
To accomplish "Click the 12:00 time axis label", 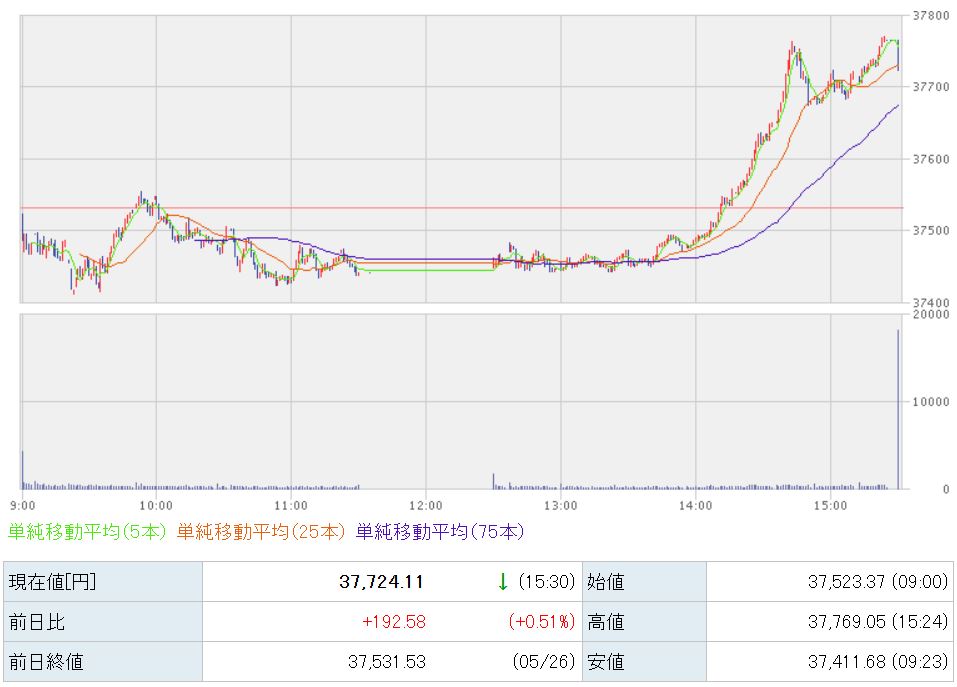I will coord(425,506).
